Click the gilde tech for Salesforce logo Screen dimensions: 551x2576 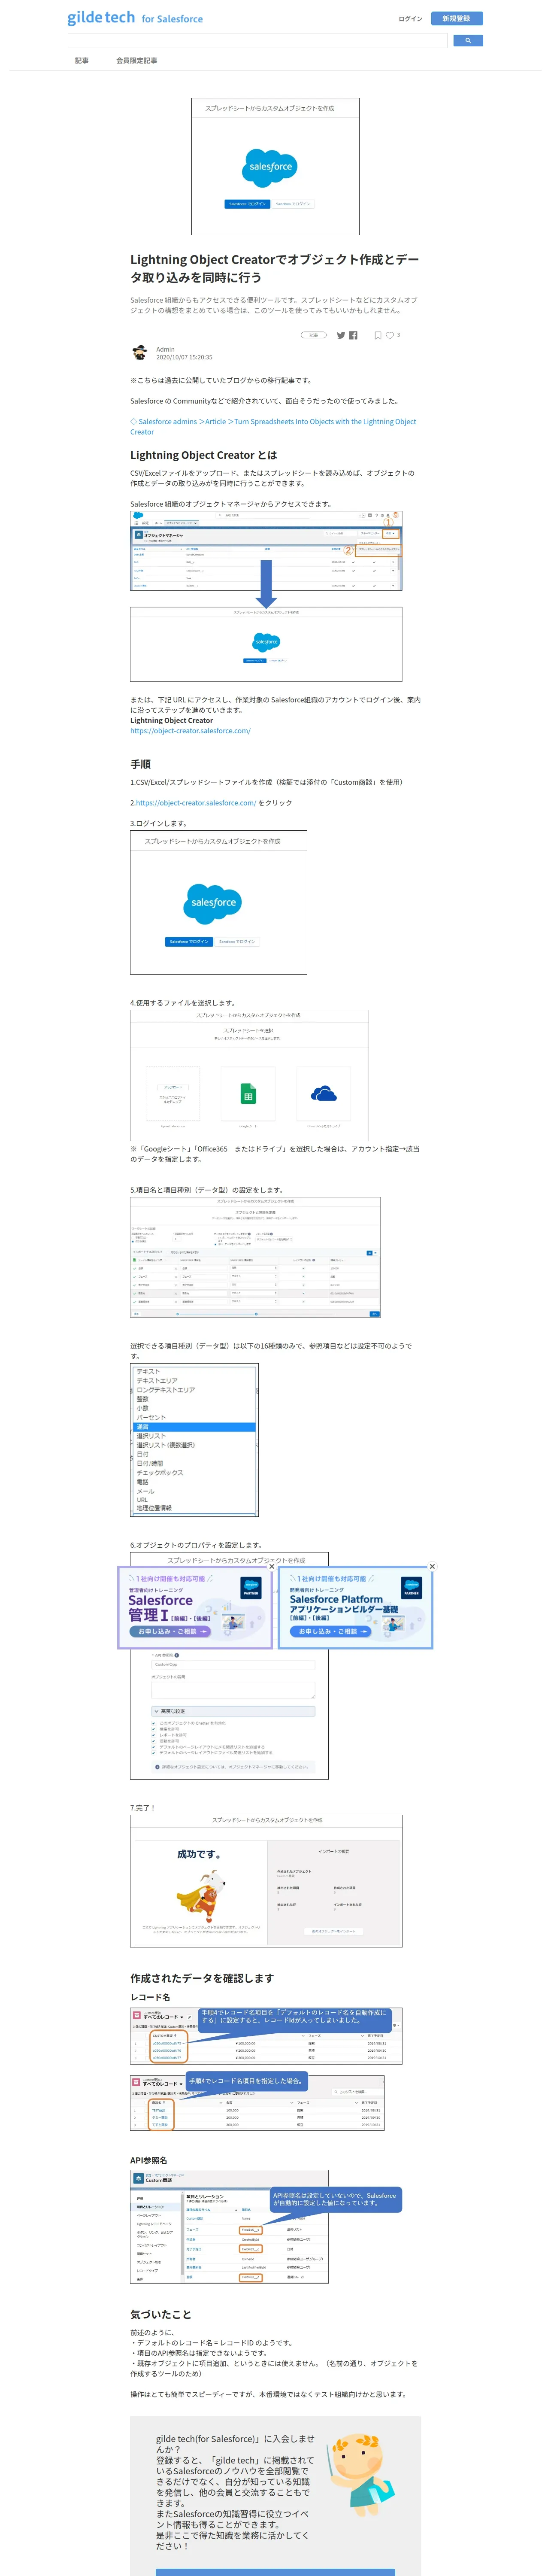[135, 18]
